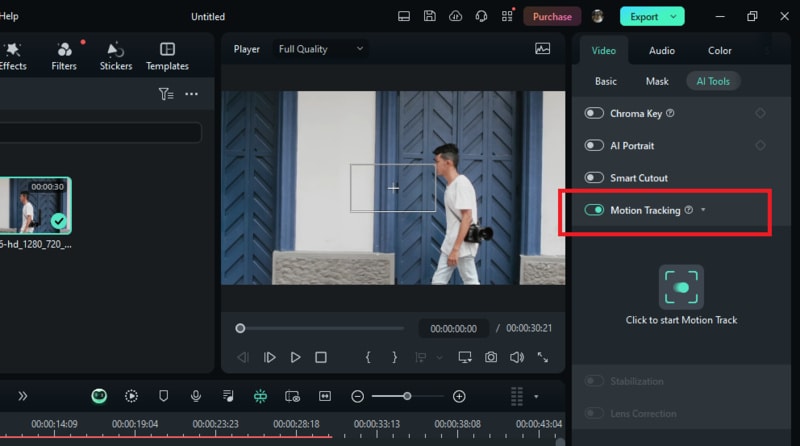800x446 pixels.
Task: Open the Export dropdown arrow
Action: (x=673, y=16)
